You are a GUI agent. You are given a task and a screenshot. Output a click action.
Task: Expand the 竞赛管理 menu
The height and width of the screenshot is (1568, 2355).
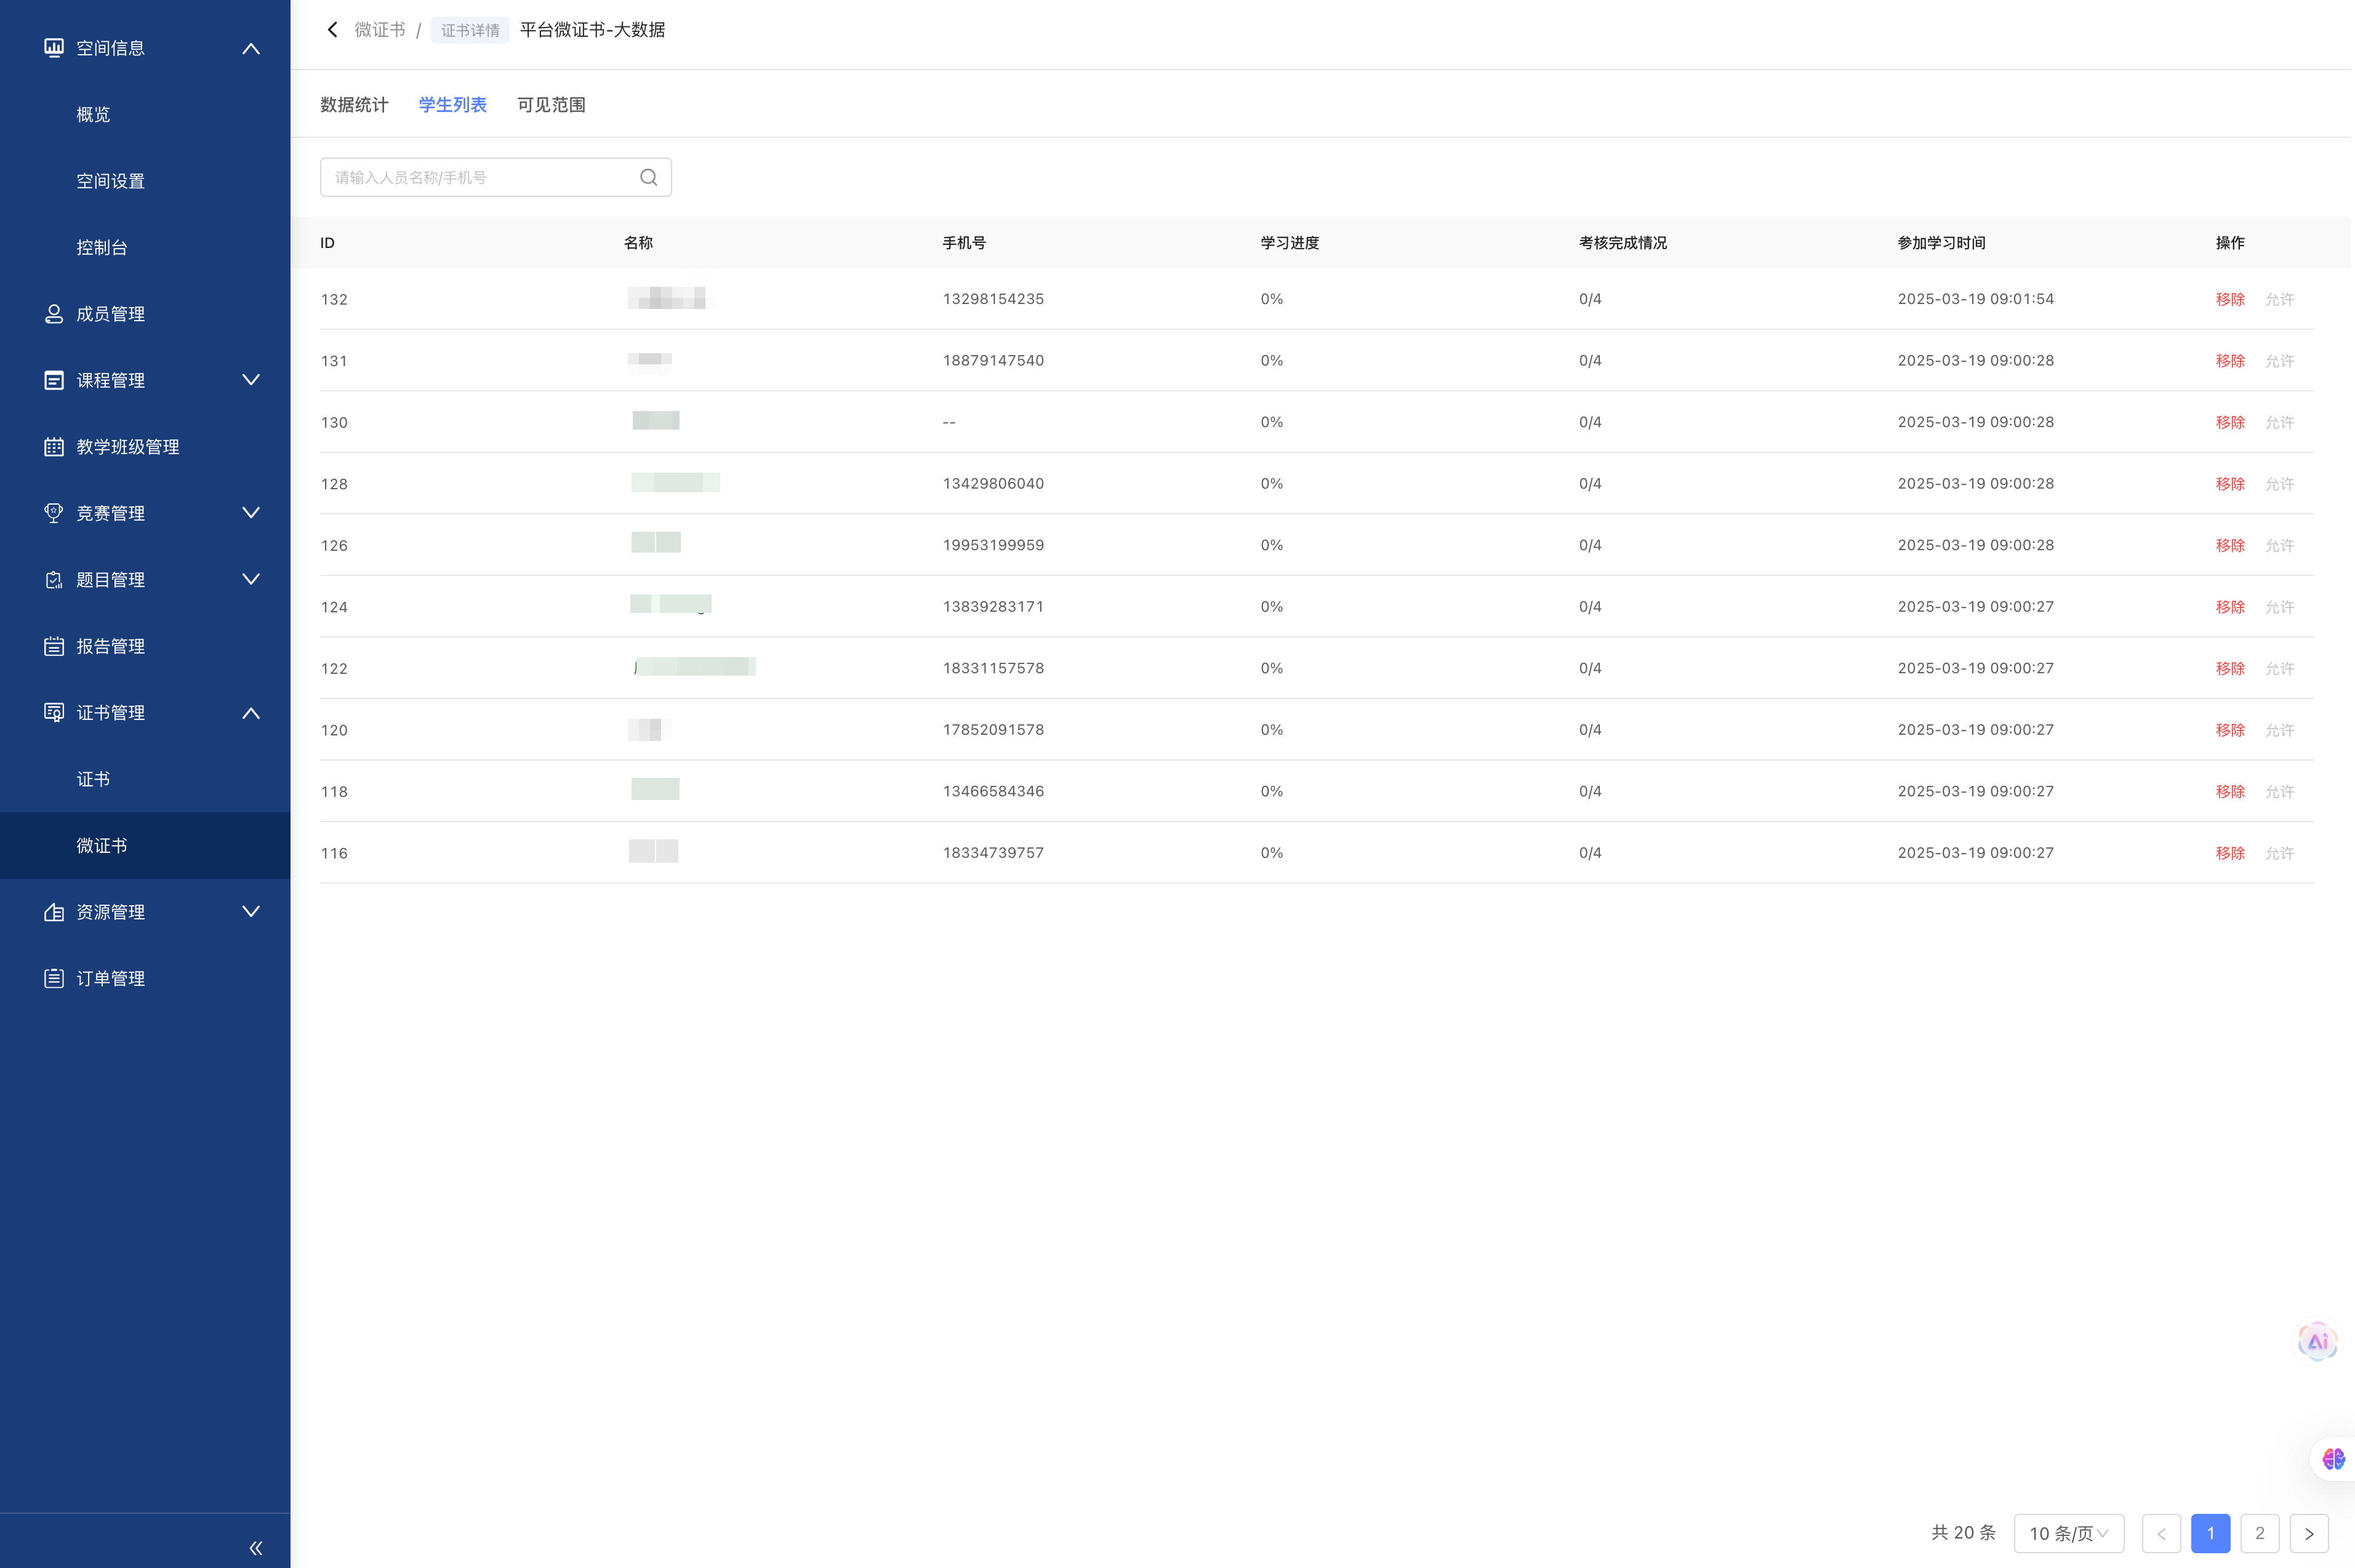click(251, 513)
